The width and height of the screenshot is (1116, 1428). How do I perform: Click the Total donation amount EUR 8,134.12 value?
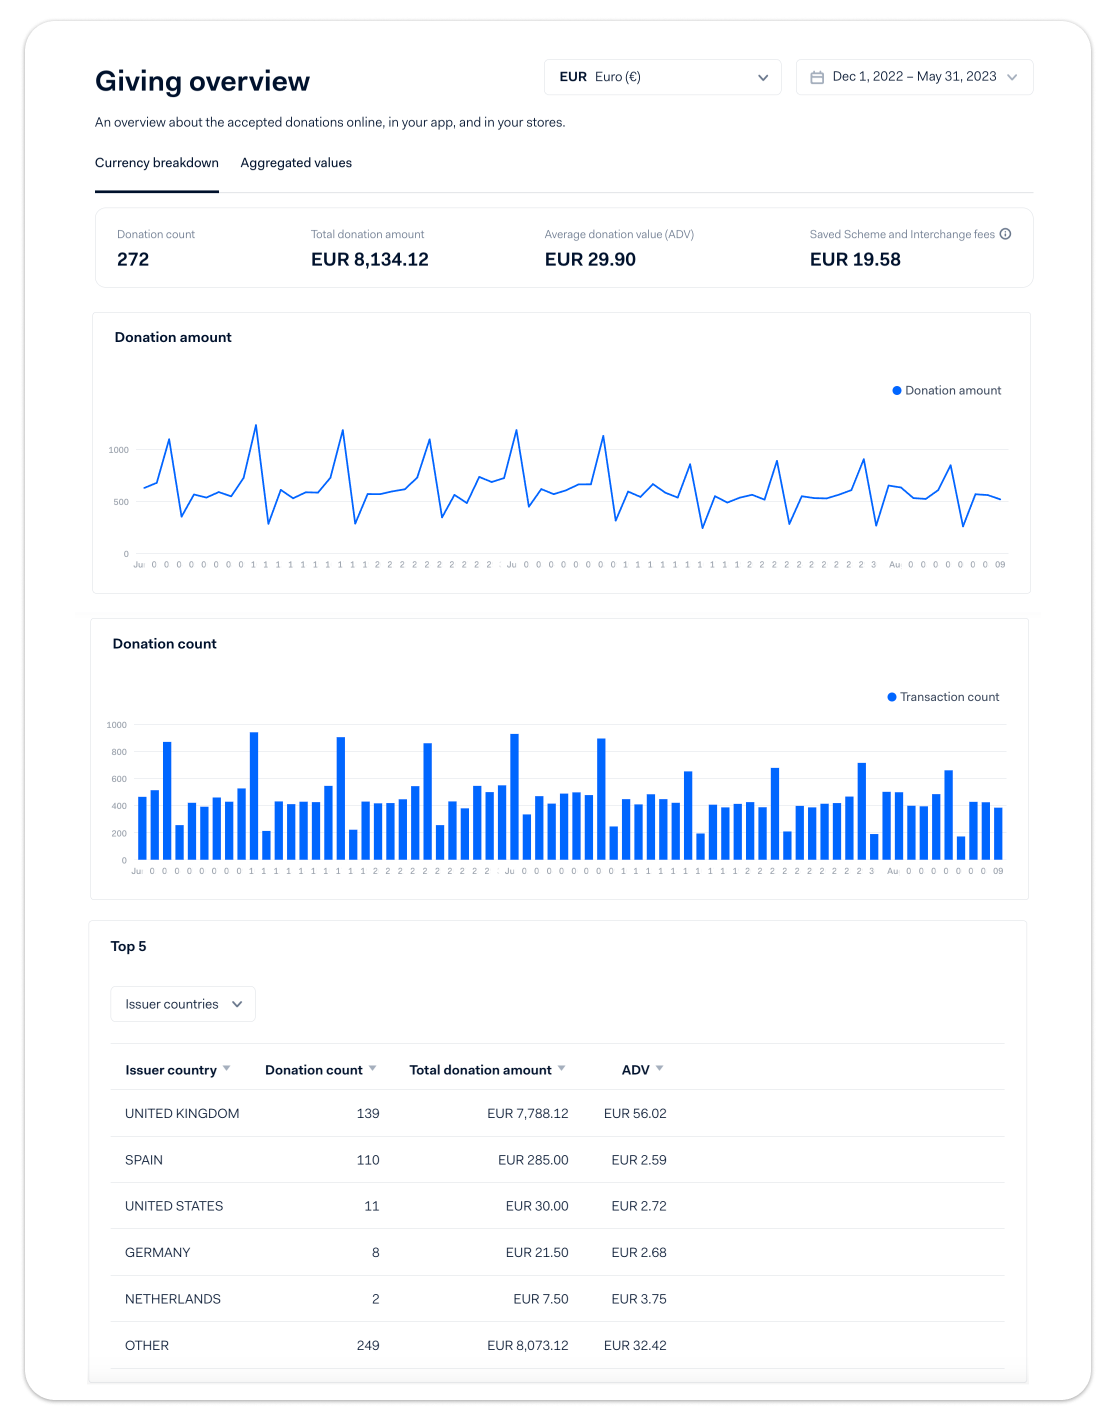click(x=370, y=260)
